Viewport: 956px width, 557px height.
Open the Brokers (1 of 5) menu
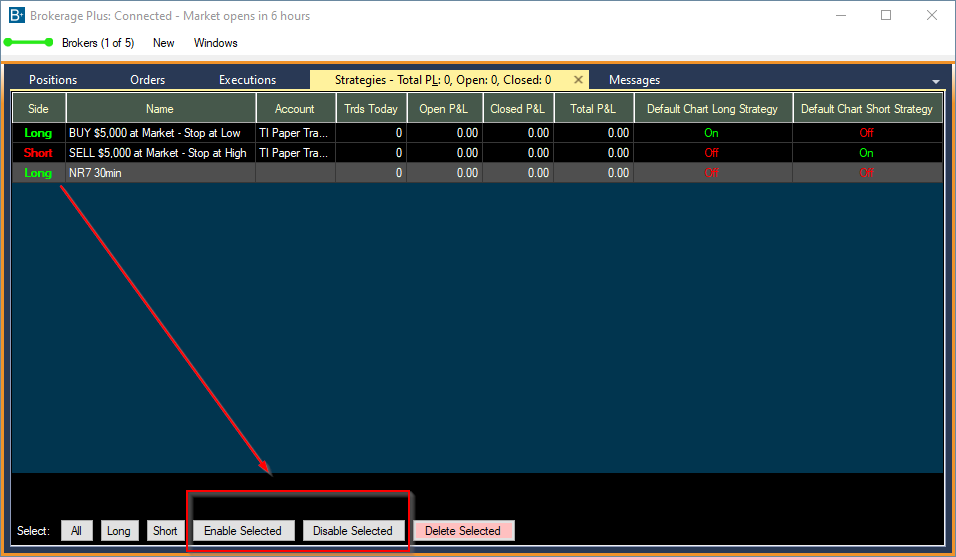coord(98,43)
